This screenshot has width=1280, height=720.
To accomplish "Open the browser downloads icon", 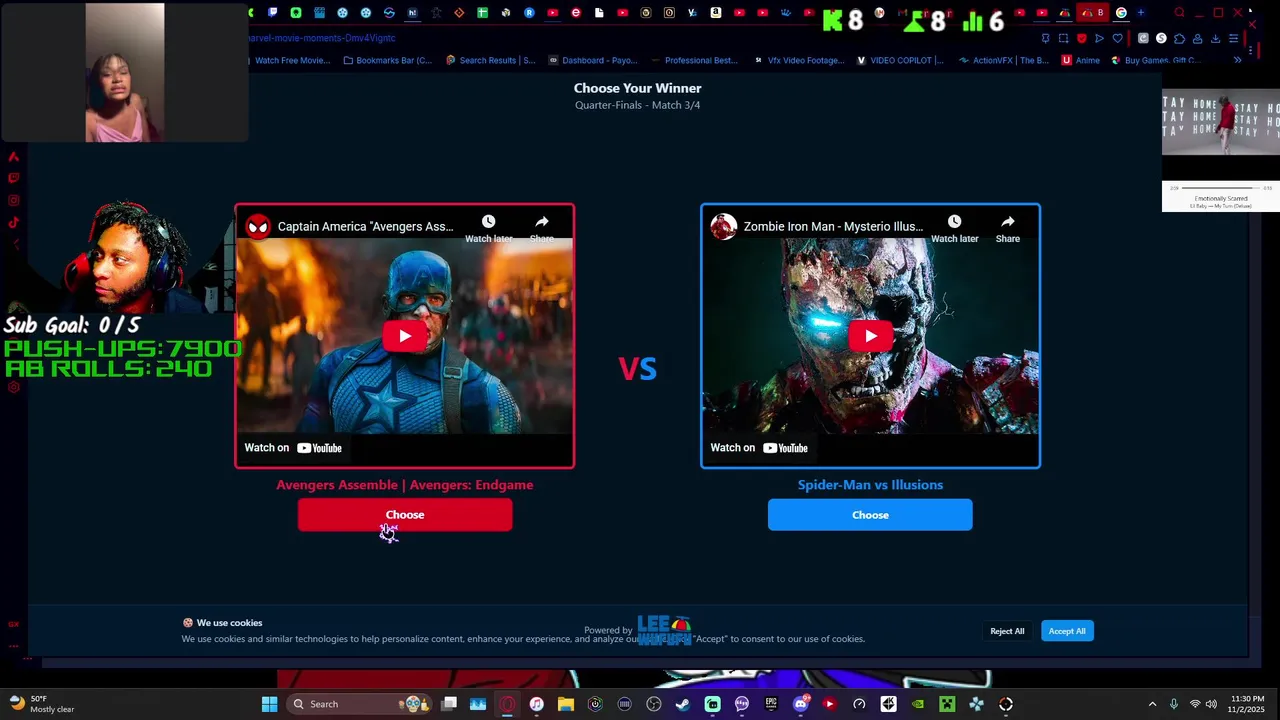I will point(1215,38).
